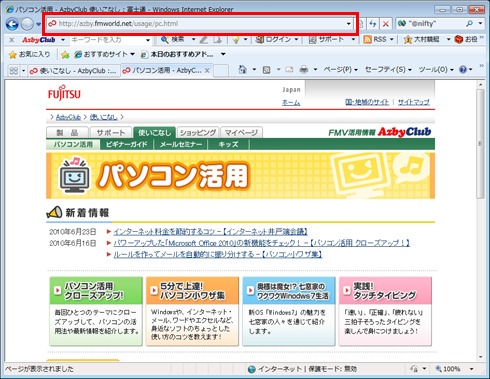Click the vertical scrollbar thumb

point(480,143)
